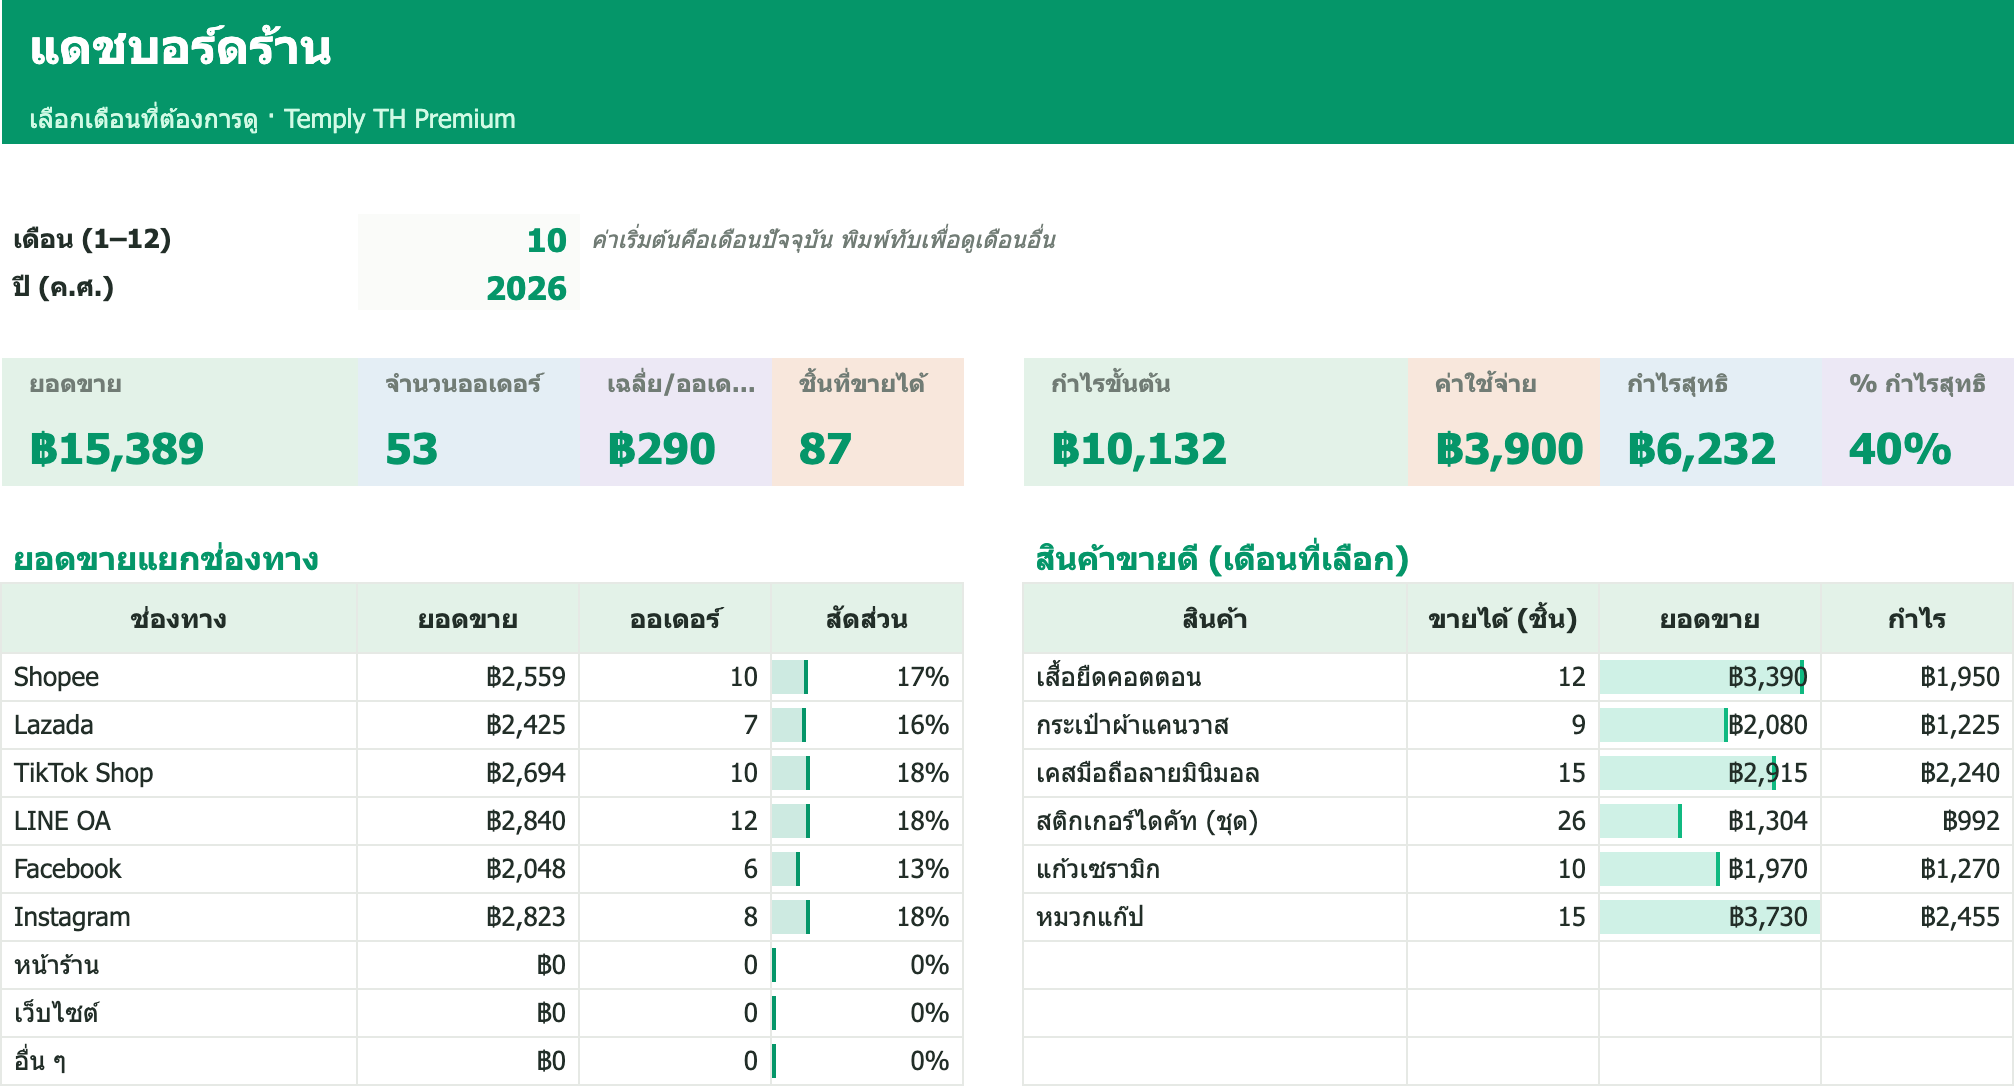Select the LINE OA channel cell

pyautogui.click(x=180, y=821)
